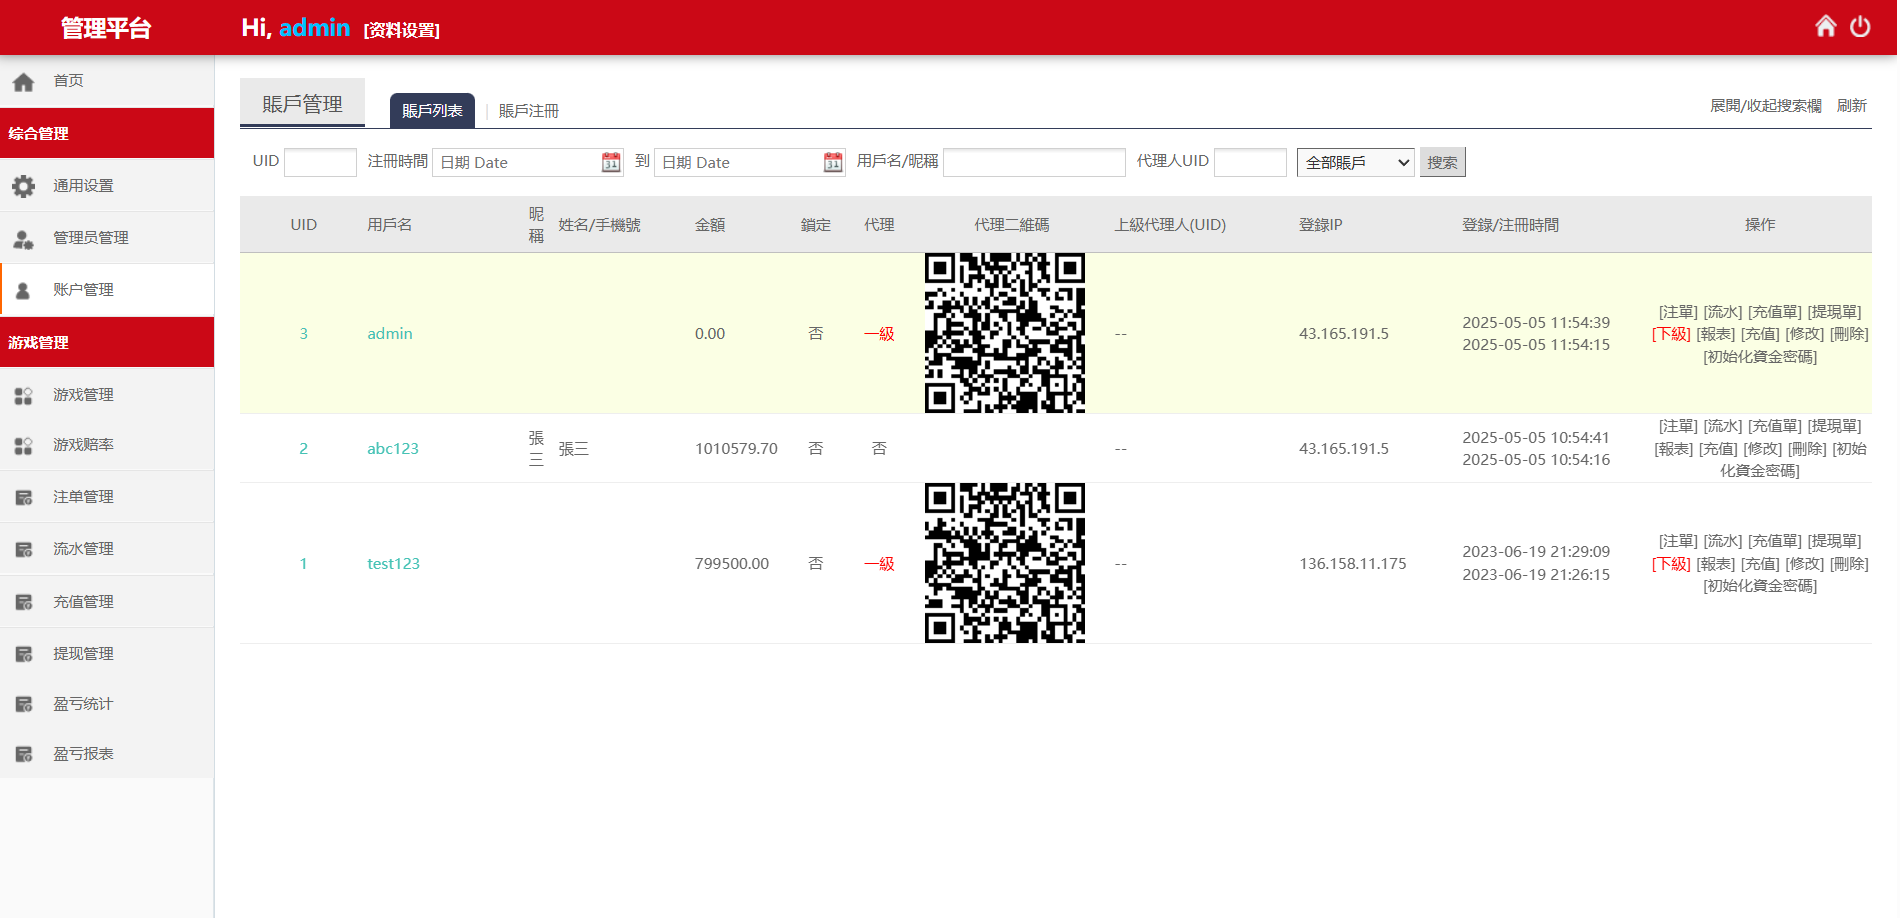Click [提現單] in the abc123 row
This screenshot has height=918, width=1900.
tap(1835, 426)
